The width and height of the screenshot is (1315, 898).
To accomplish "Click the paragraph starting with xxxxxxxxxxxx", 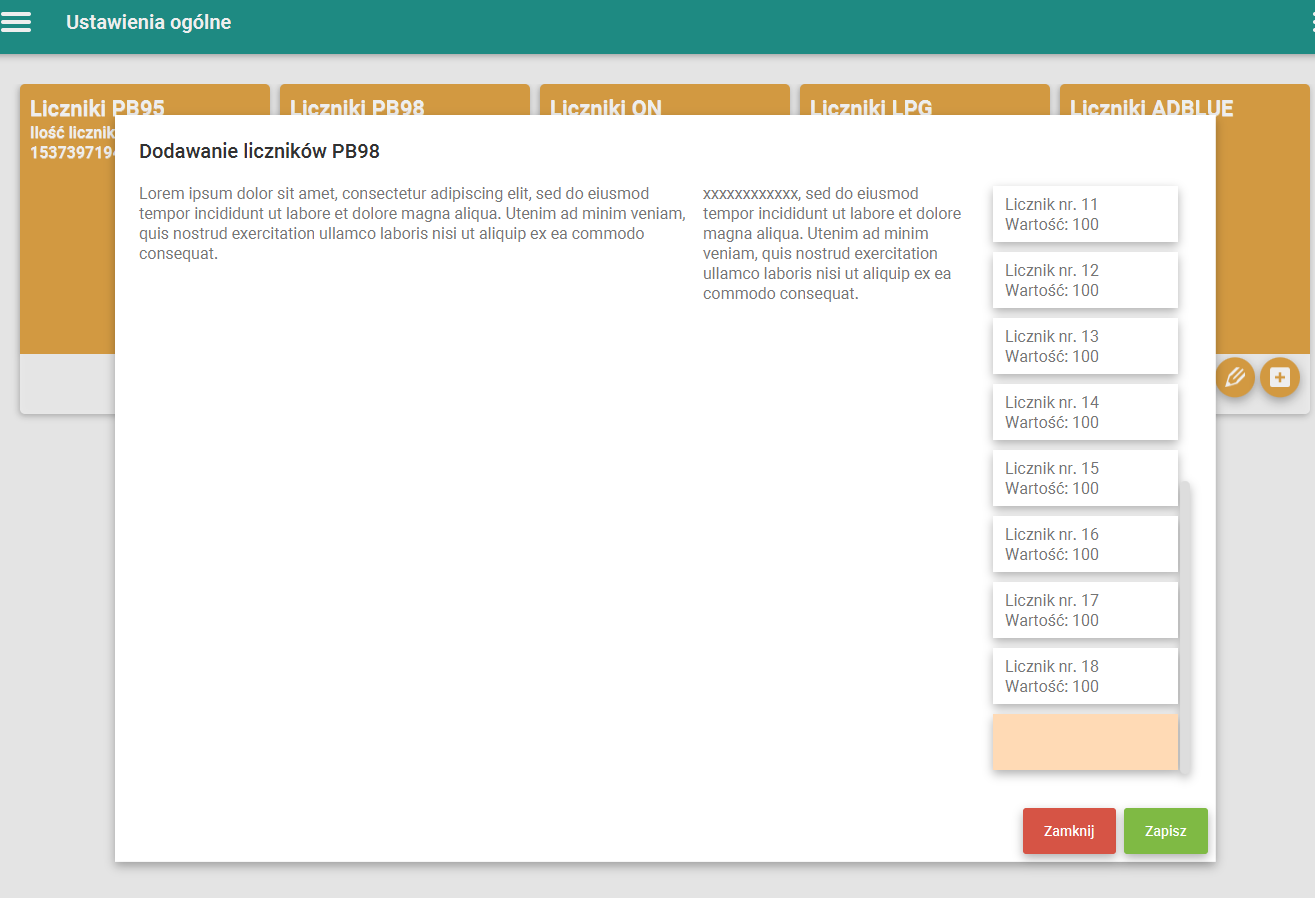I will [832, 244].
